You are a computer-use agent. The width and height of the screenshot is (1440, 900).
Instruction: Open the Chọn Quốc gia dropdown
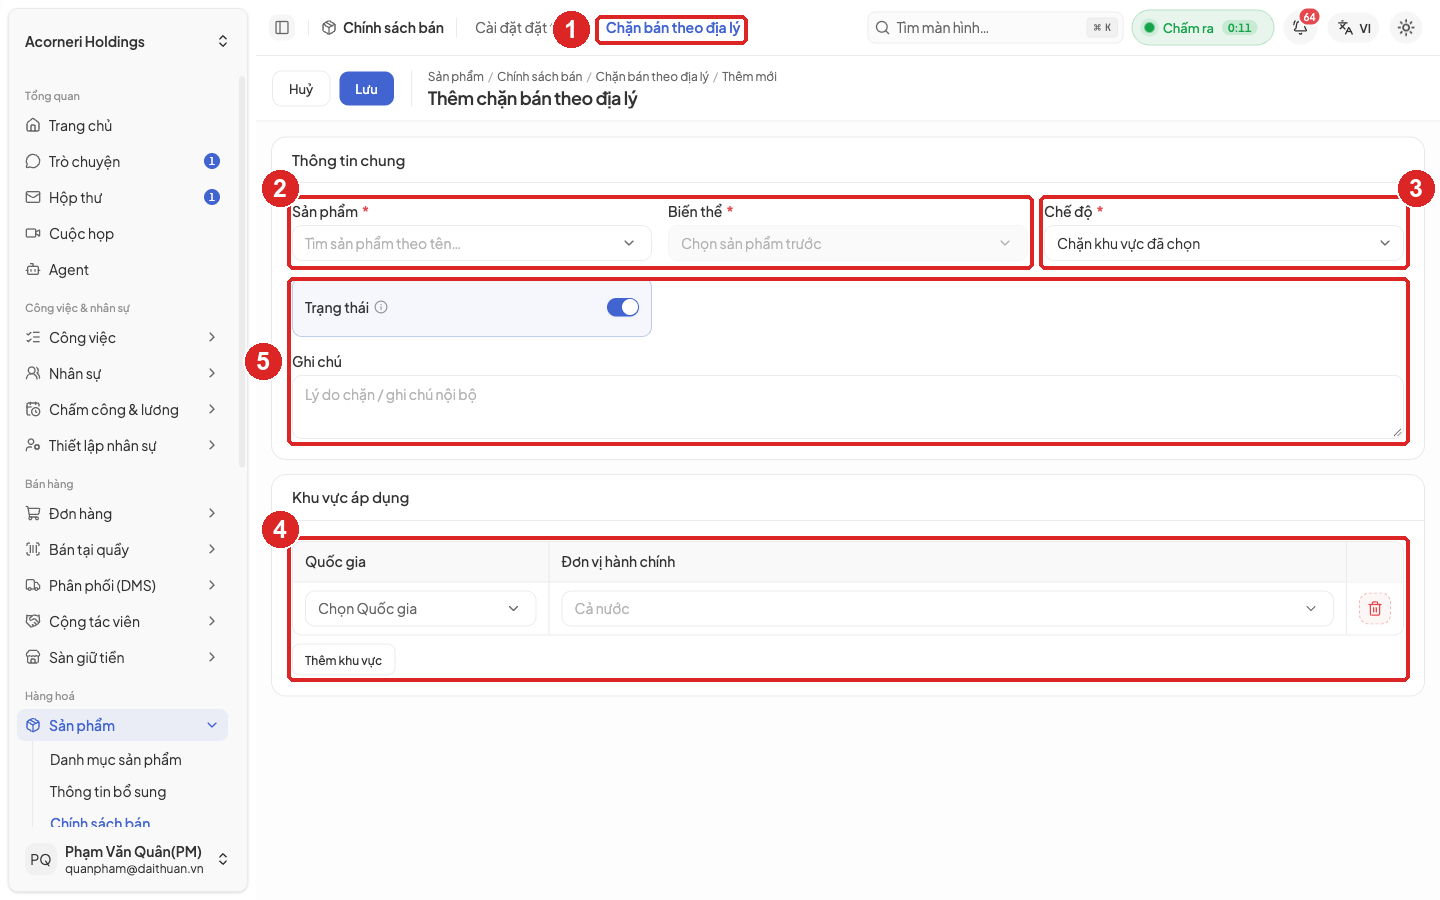pos(420,609)
